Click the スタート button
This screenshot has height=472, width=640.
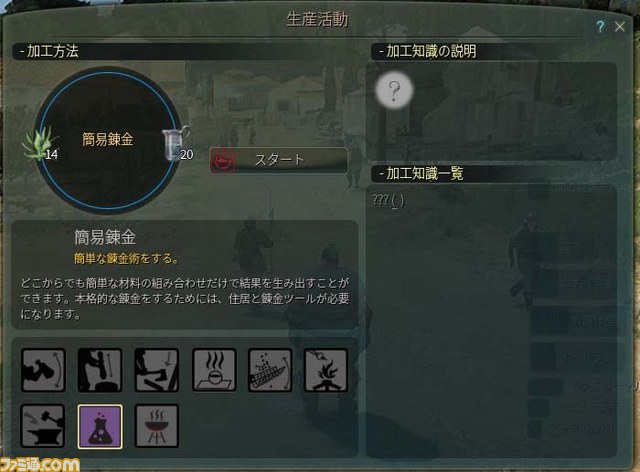[x=278, y=160]
